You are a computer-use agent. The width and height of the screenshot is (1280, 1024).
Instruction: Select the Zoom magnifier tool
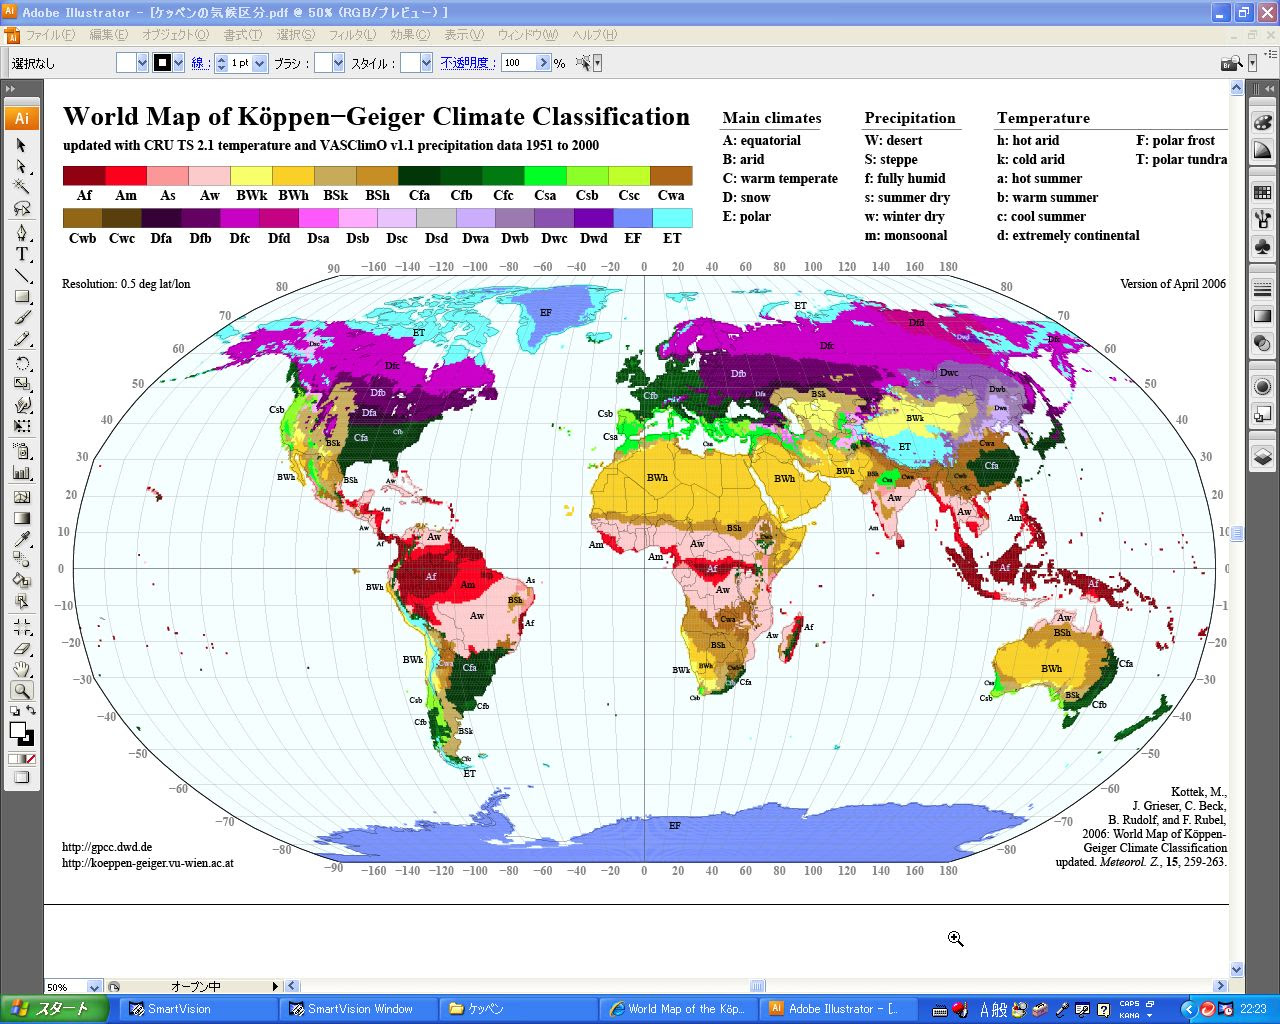coord(22,690)
